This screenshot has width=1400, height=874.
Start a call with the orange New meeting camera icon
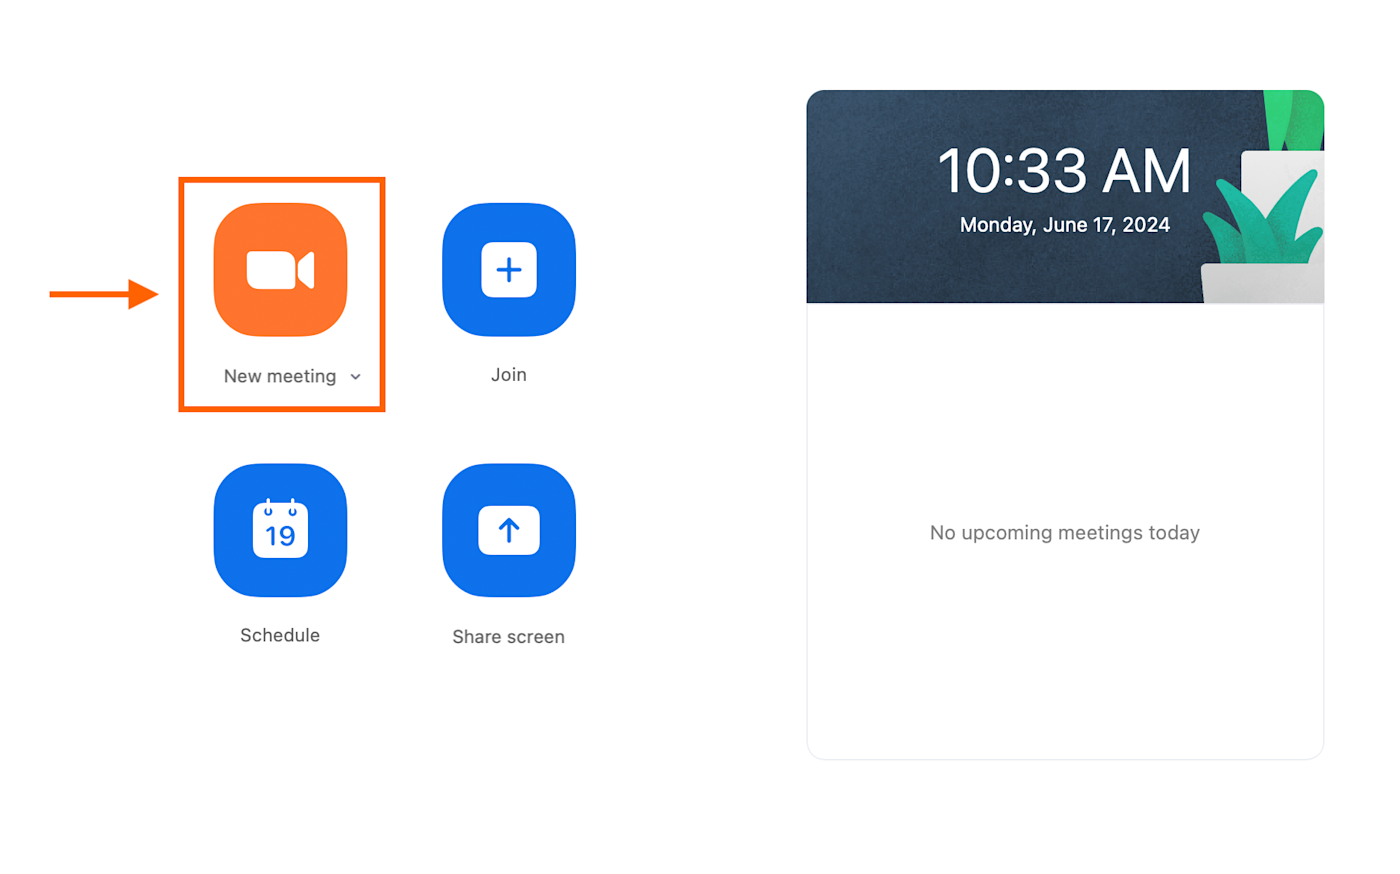click(280, 270)
